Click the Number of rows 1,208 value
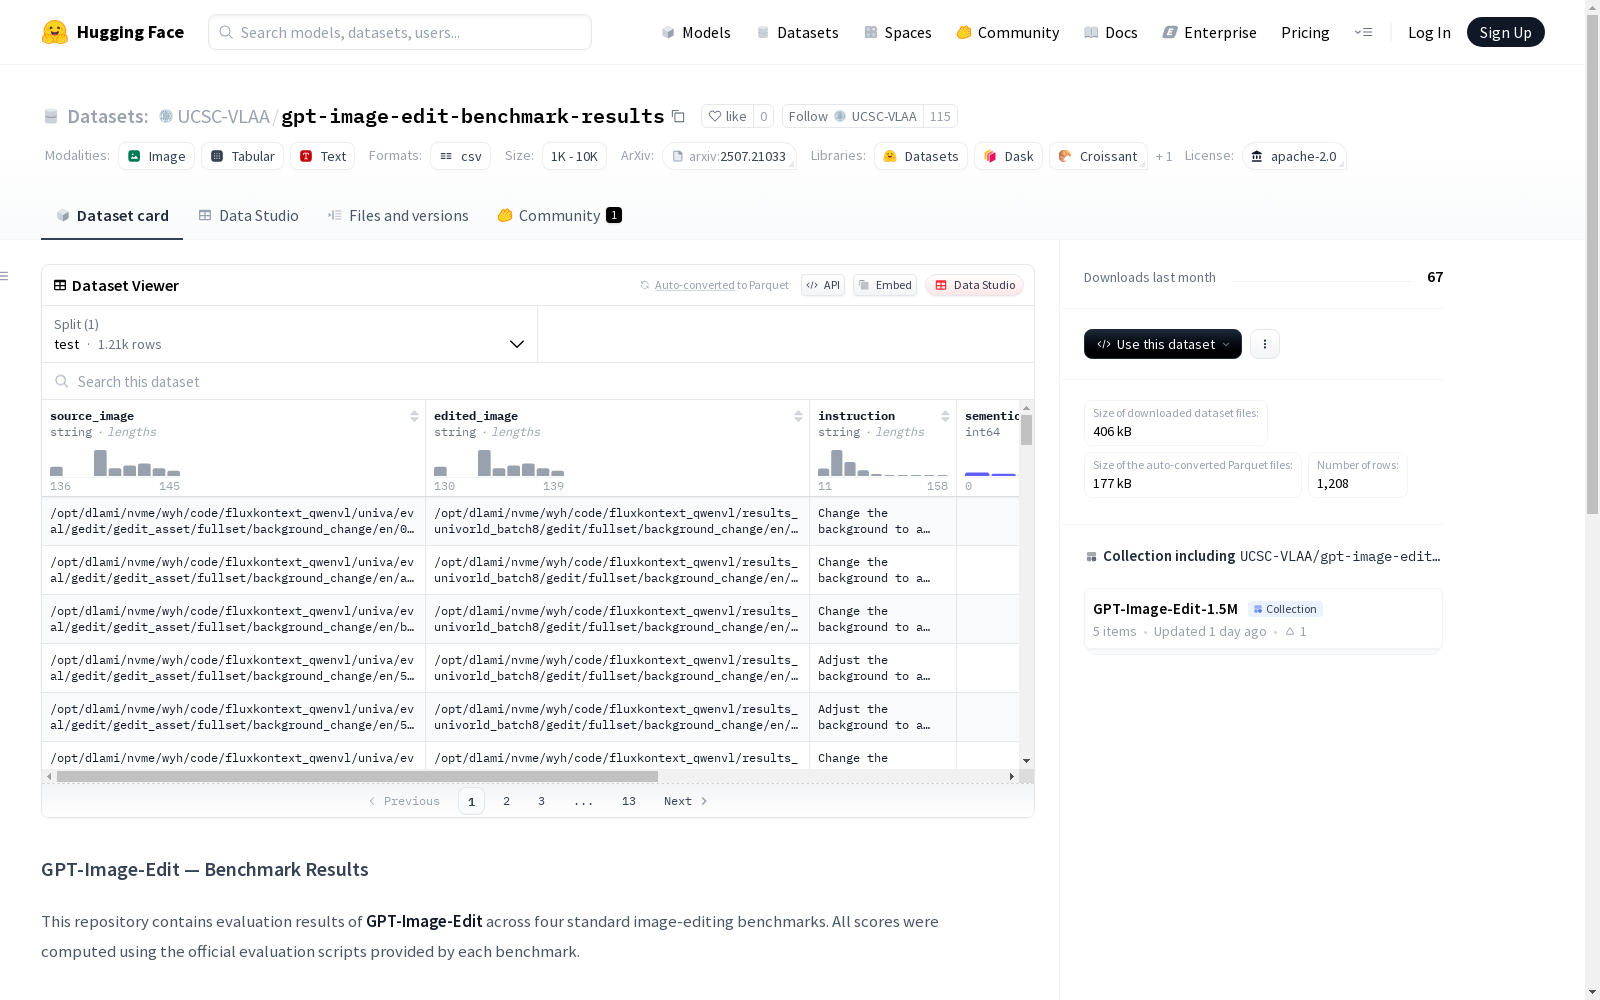1600x1000 pixels. 1332,484
